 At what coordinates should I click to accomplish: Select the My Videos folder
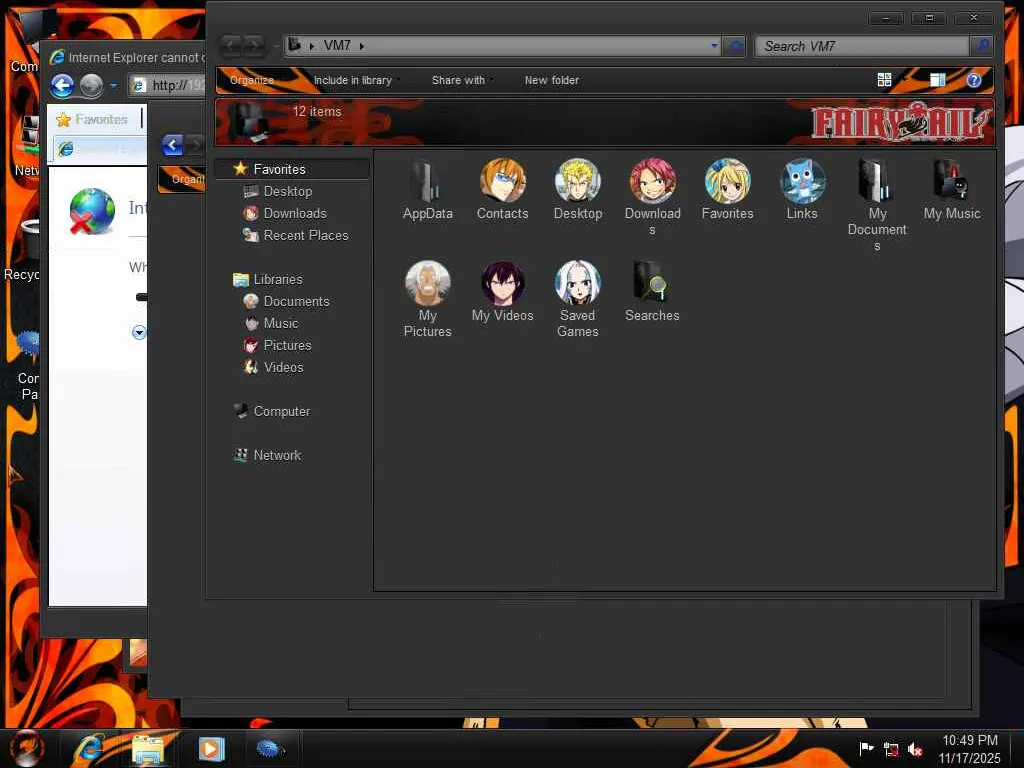[x=502, y=291]
